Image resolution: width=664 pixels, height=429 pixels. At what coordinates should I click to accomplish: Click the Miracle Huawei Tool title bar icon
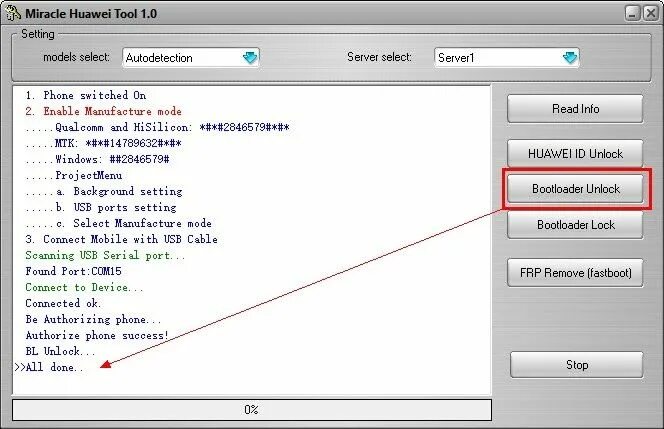(13, 13)
